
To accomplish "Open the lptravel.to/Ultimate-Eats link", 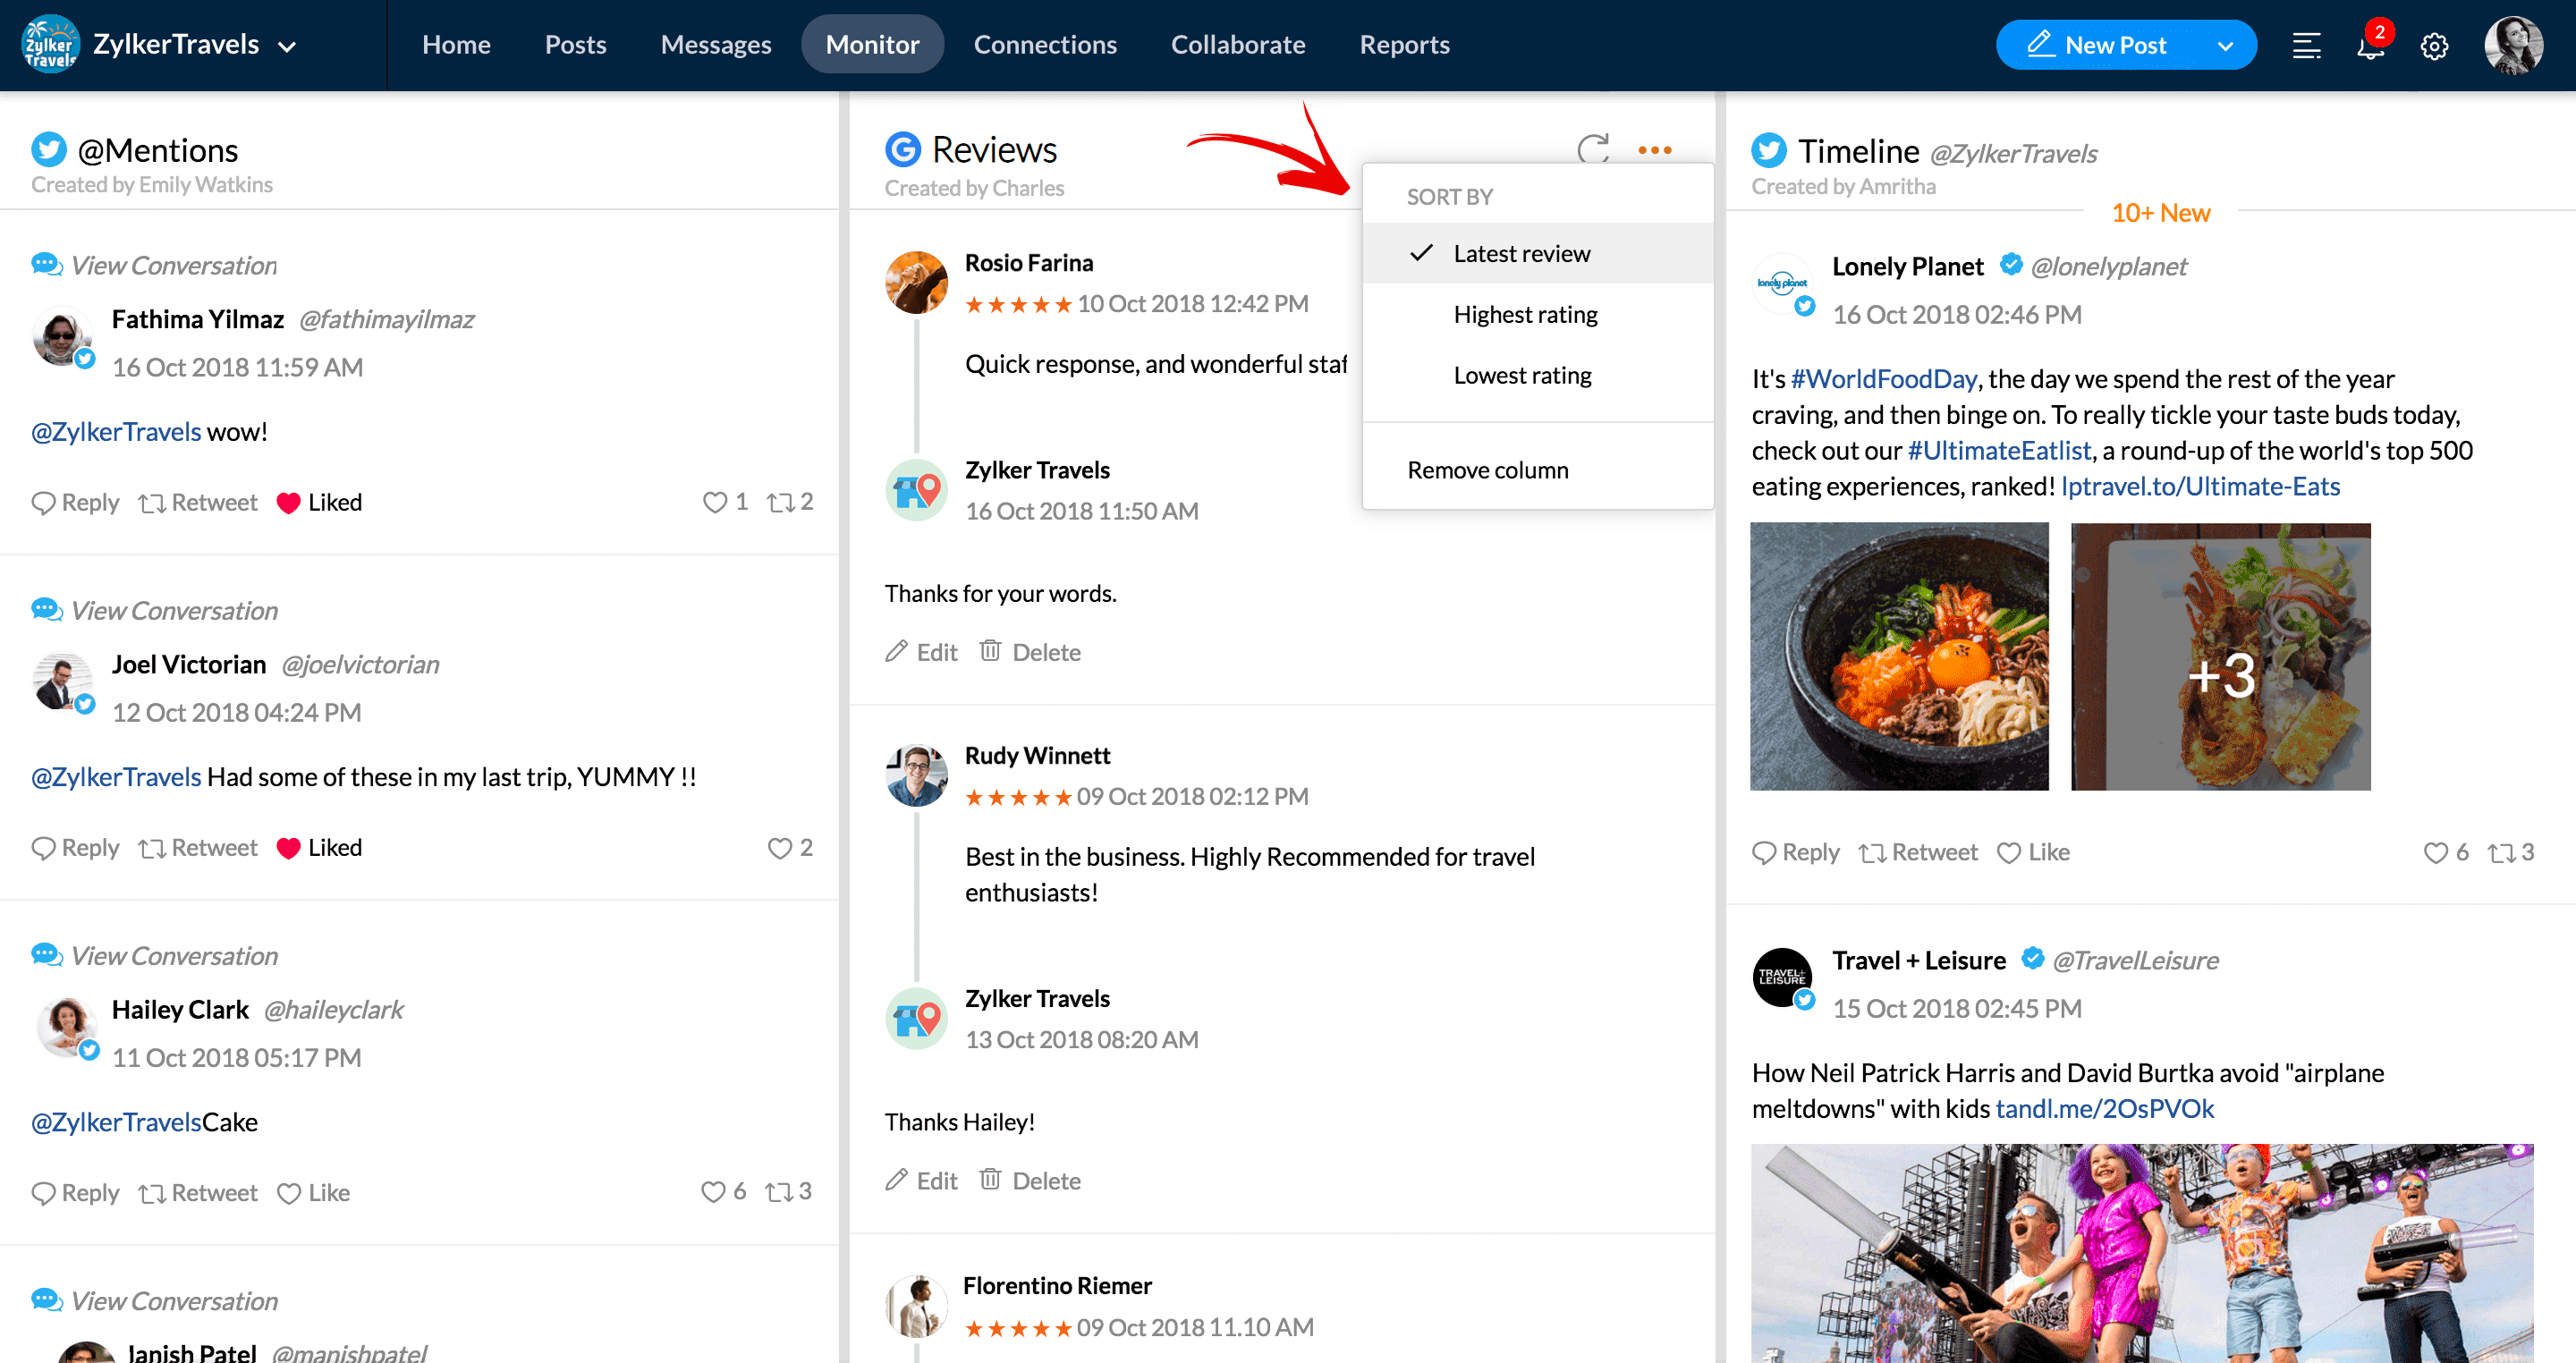I will point(2200,486).
